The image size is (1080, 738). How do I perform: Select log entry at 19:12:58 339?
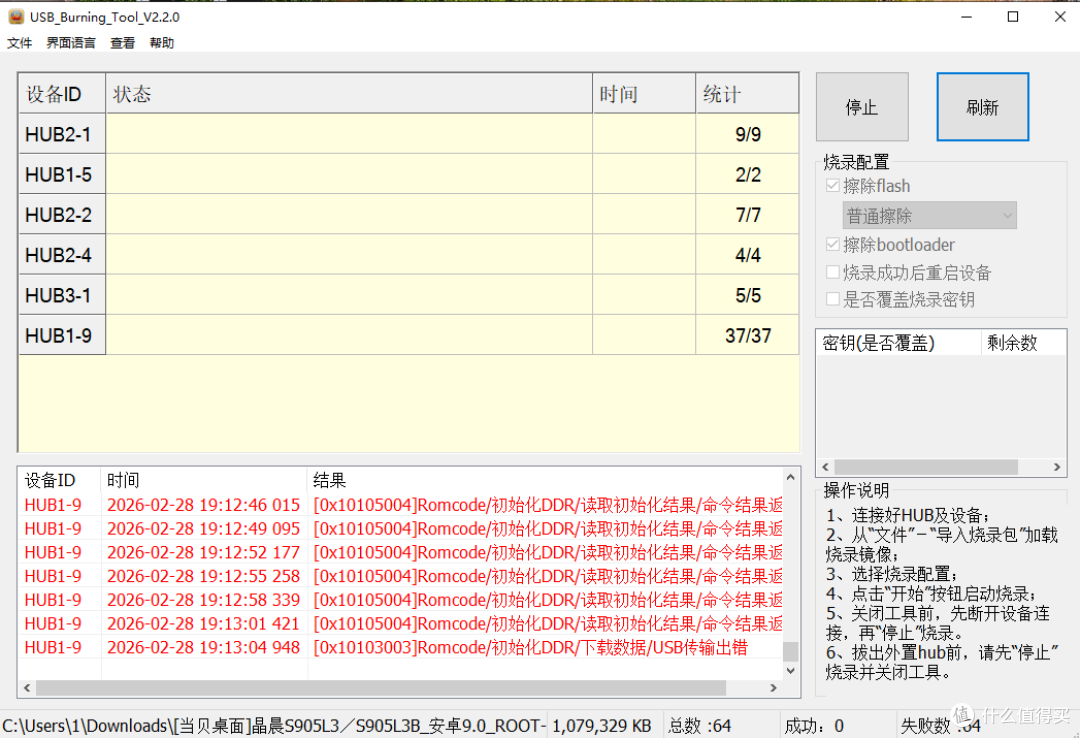(401, 599)
